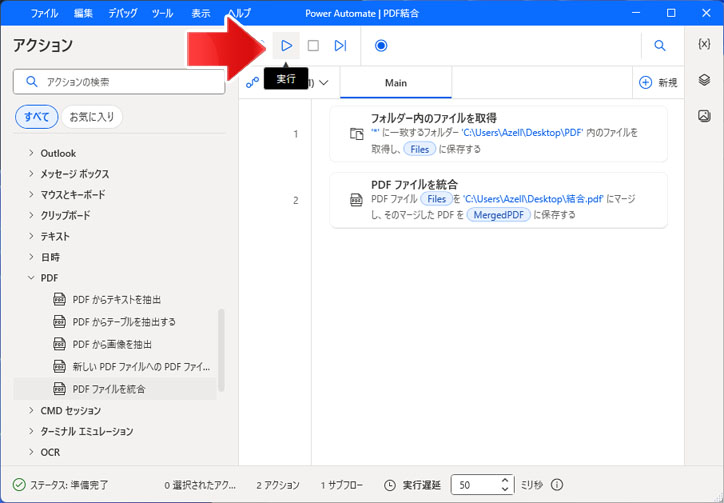Select the Main subflow tab
The image size is (724, 503).
(395, 83)
